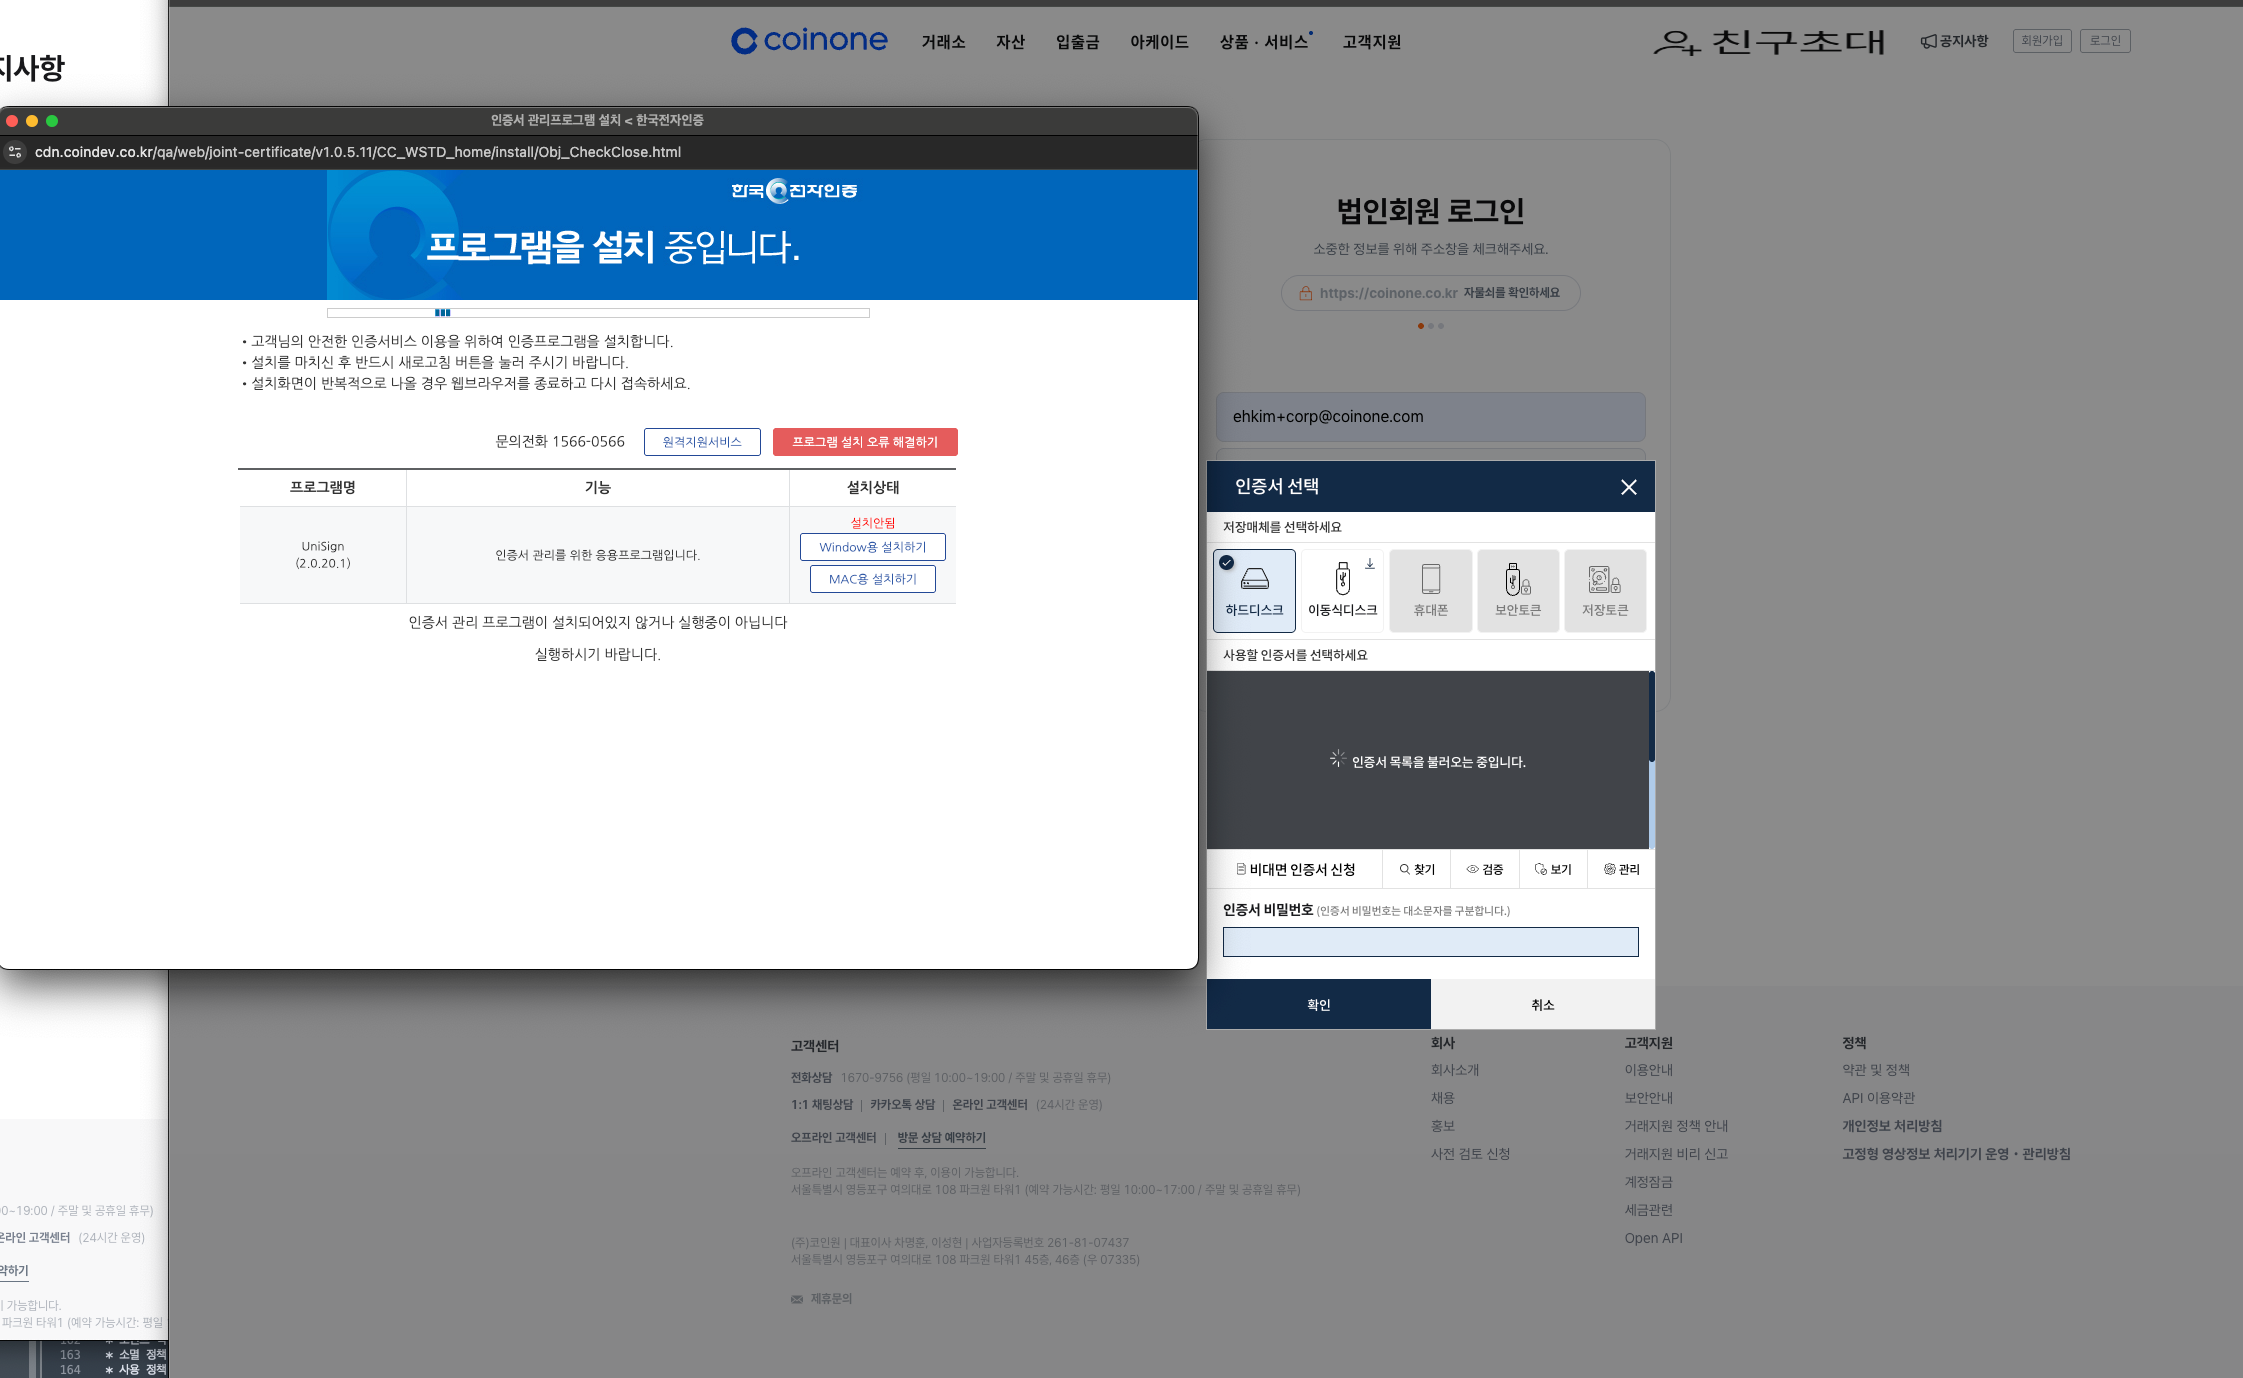Click the Window용 설치하기 button

[x=872, y=547]
